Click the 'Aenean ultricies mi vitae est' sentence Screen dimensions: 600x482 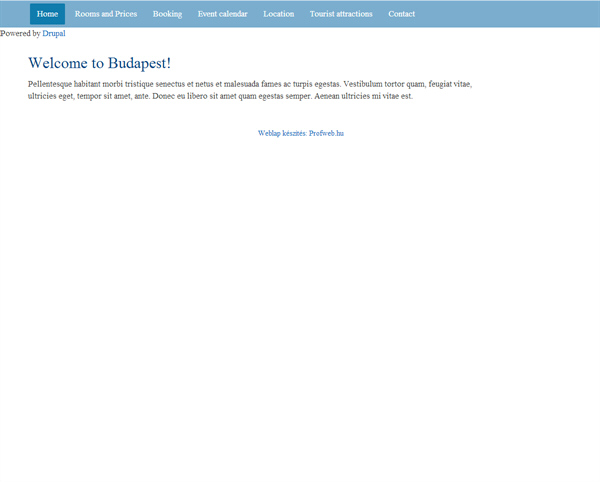[364, 96]
